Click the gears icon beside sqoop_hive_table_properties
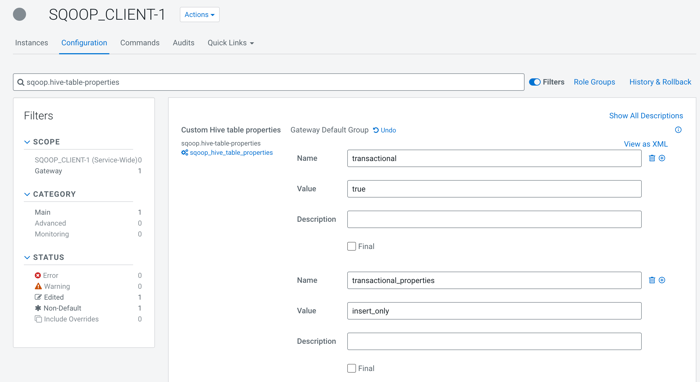This screenshot has height=382, width=700. click(x=184, y=153)
